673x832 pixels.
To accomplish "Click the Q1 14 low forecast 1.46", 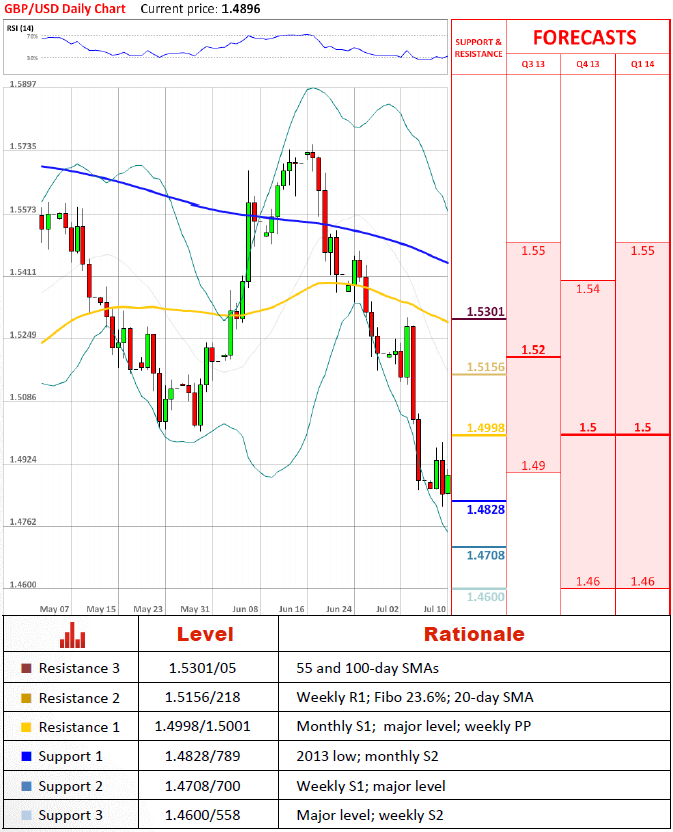I will click(642, 582).
